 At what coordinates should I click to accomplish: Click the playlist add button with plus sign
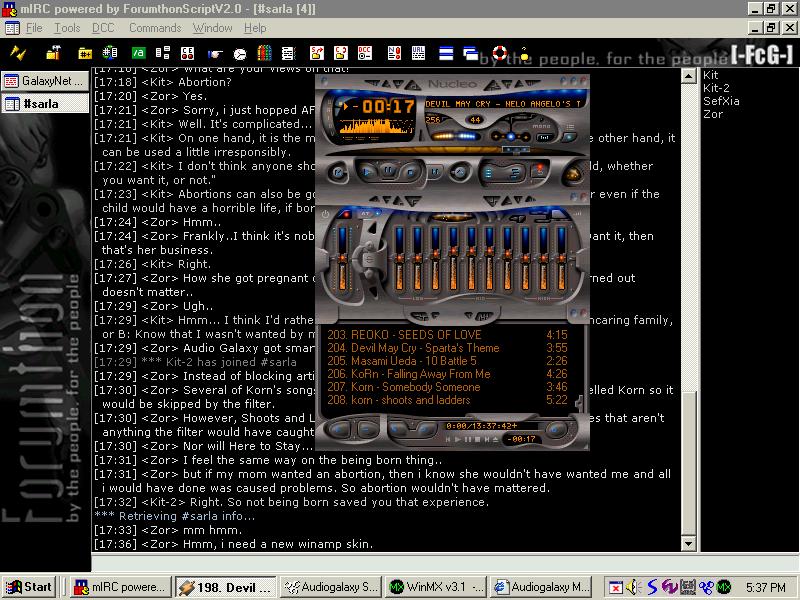point(338,430)
